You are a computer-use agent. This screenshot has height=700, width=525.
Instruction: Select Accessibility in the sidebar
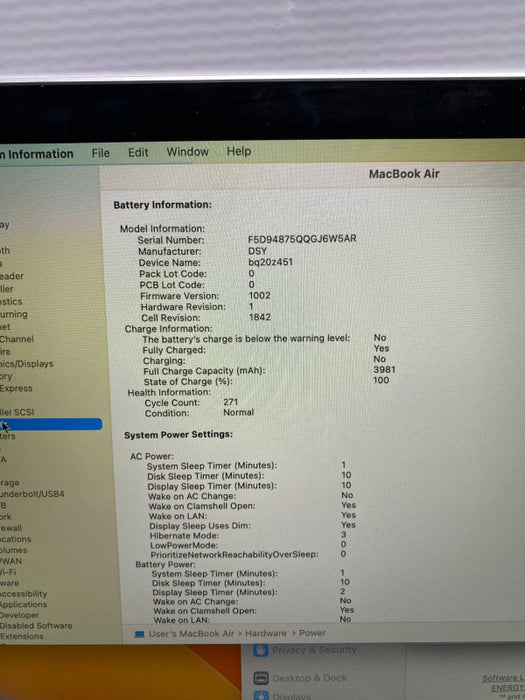pyautogui.click(x=23, y=594)
